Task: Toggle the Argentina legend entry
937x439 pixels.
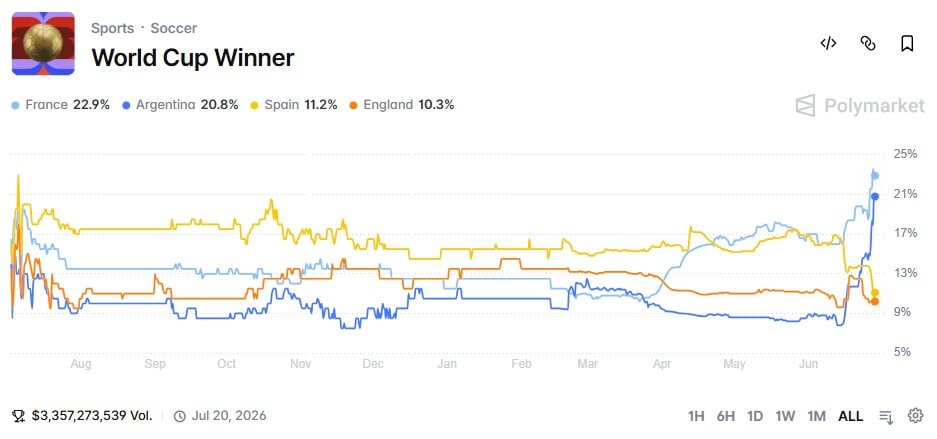Action: tap(180, 105)
